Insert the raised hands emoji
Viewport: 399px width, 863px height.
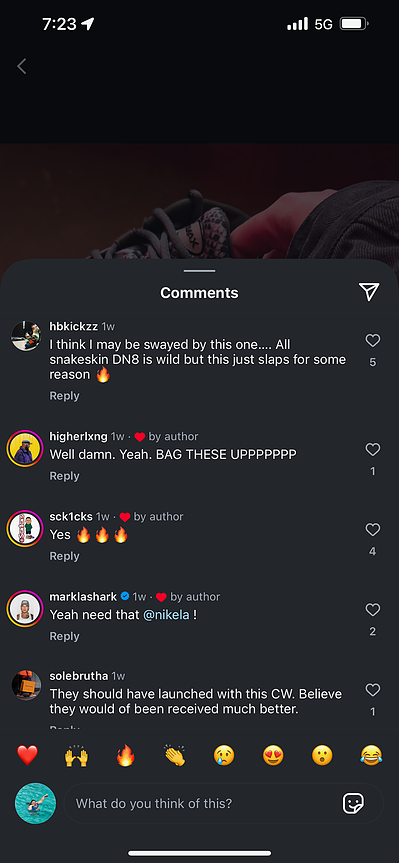click(x=76, y=755)
